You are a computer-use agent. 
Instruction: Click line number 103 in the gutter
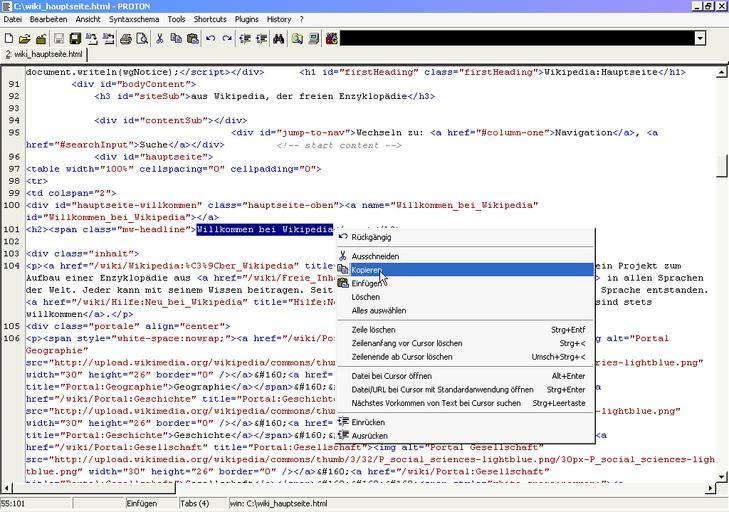(12, 253)
